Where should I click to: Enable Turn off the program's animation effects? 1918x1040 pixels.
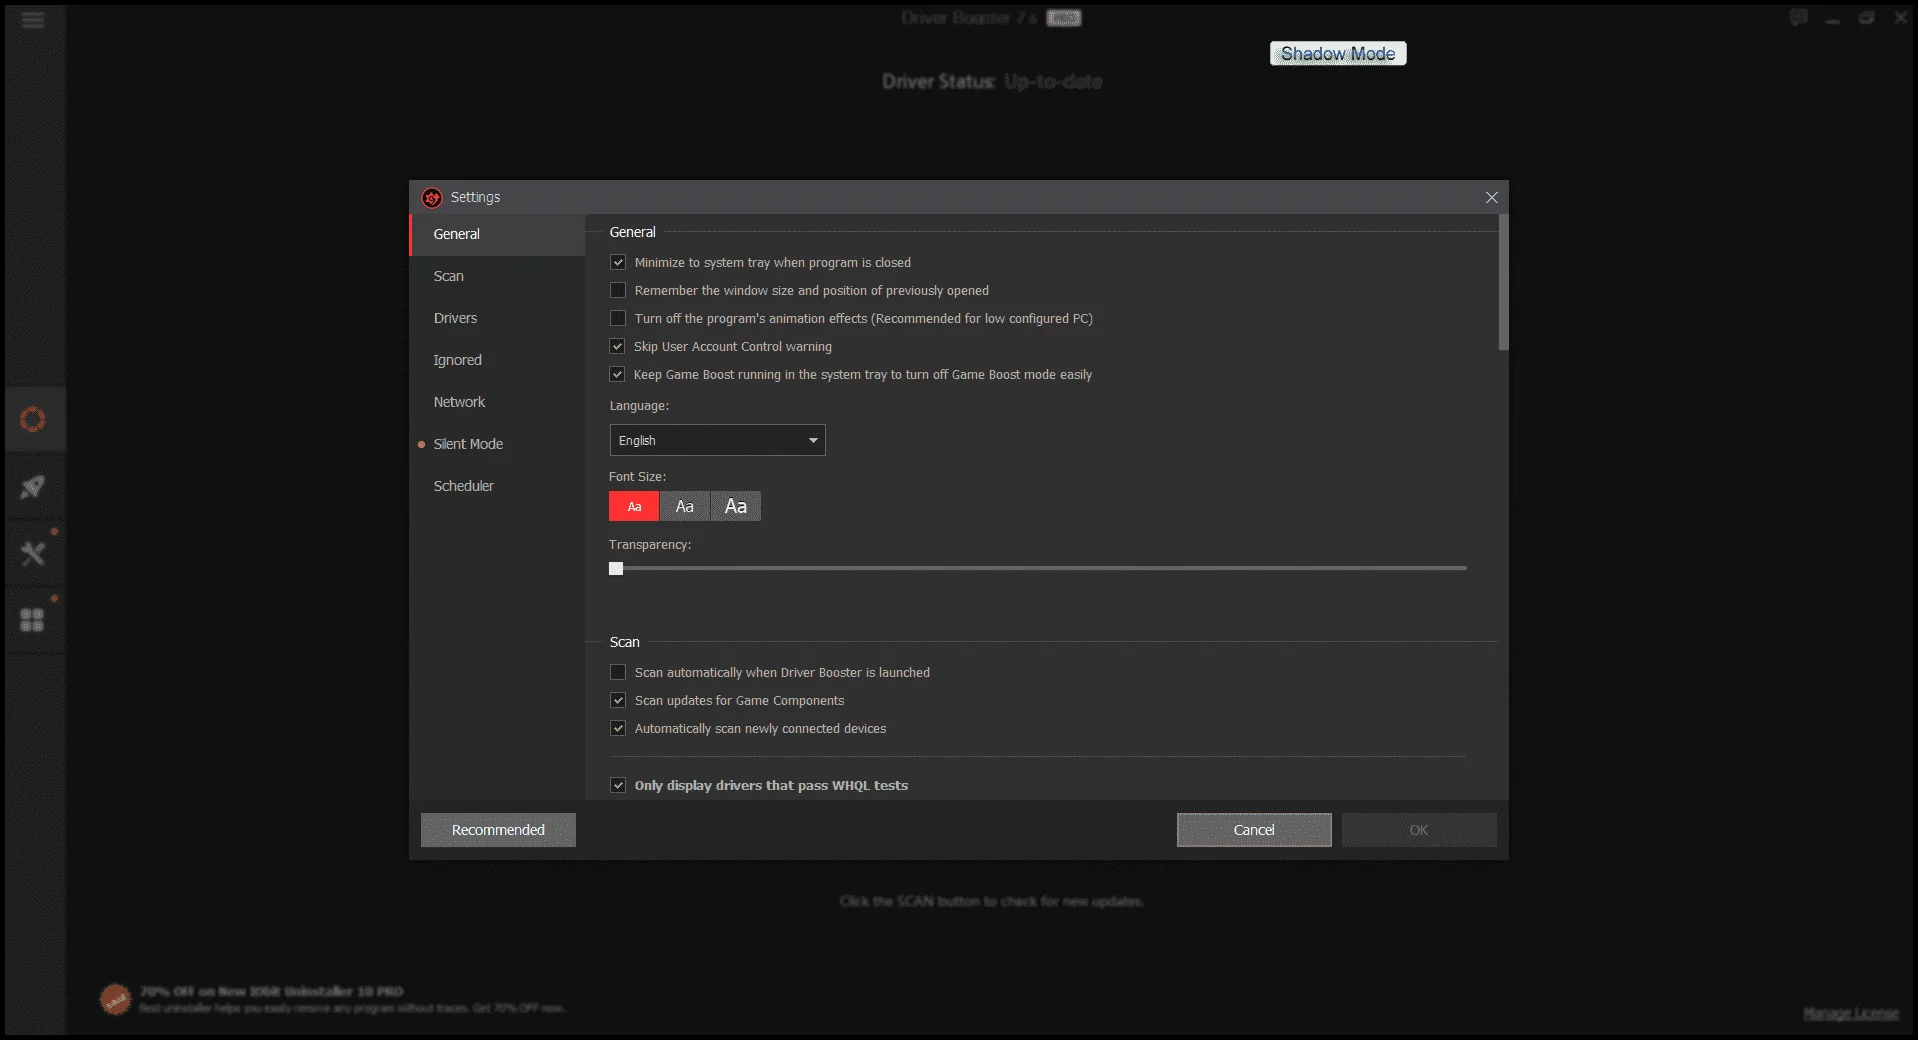pos(618,318)
